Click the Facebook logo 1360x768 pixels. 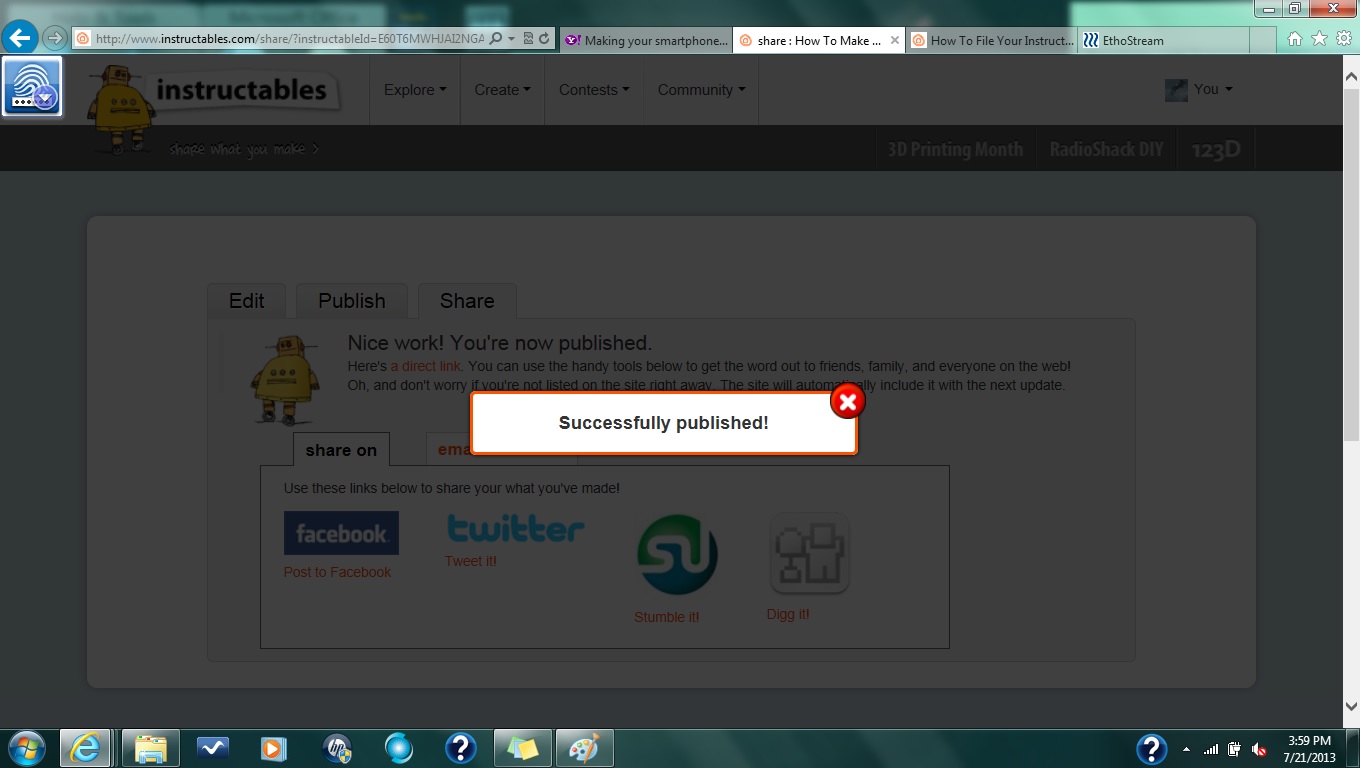tap(341, 533)
